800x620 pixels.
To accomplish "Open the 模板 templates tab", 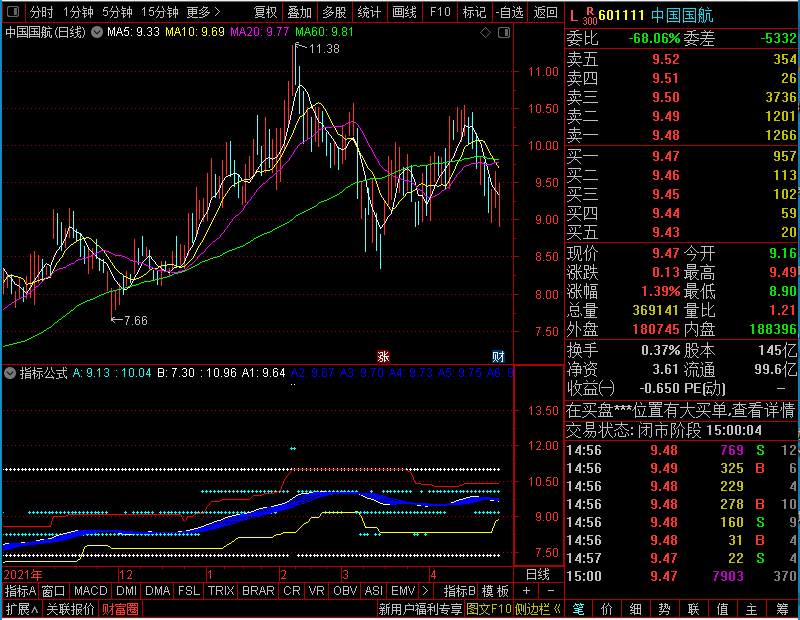I will 495,591.
